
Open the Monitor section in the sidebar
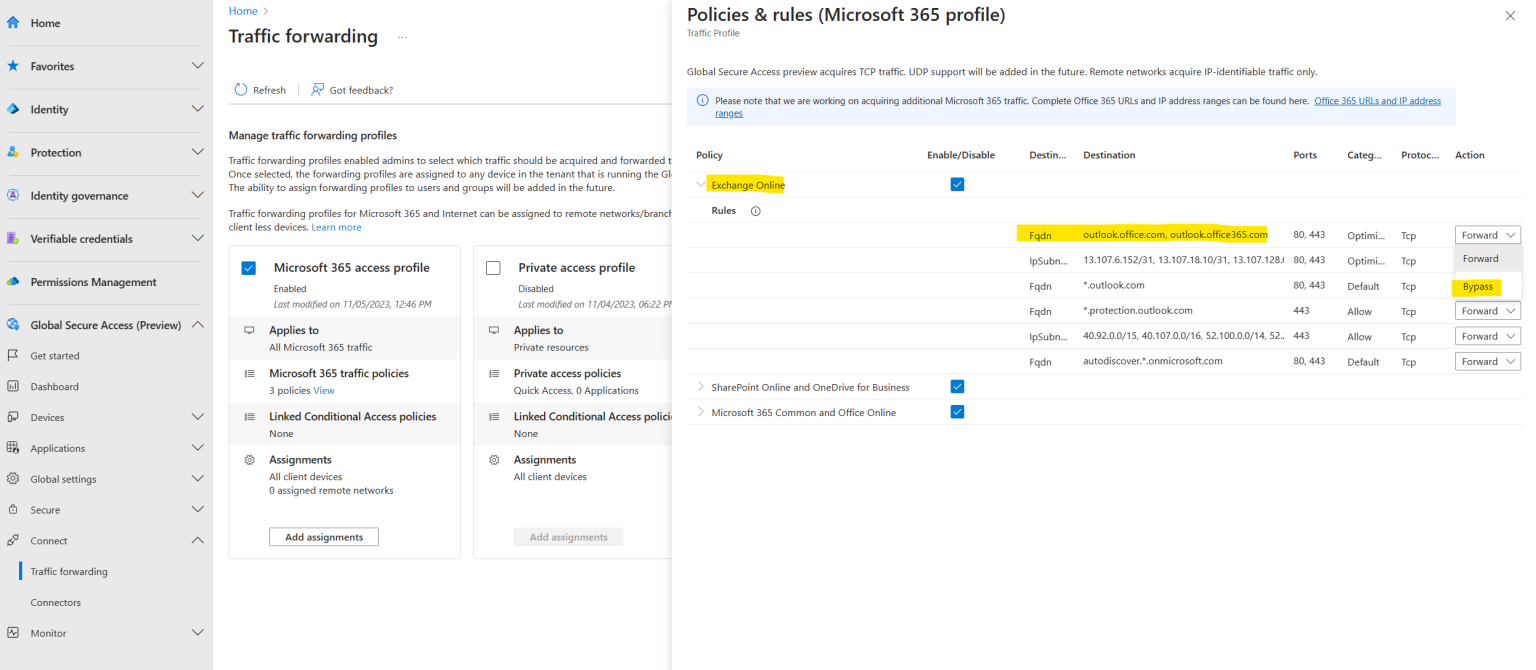pos(46,633)
